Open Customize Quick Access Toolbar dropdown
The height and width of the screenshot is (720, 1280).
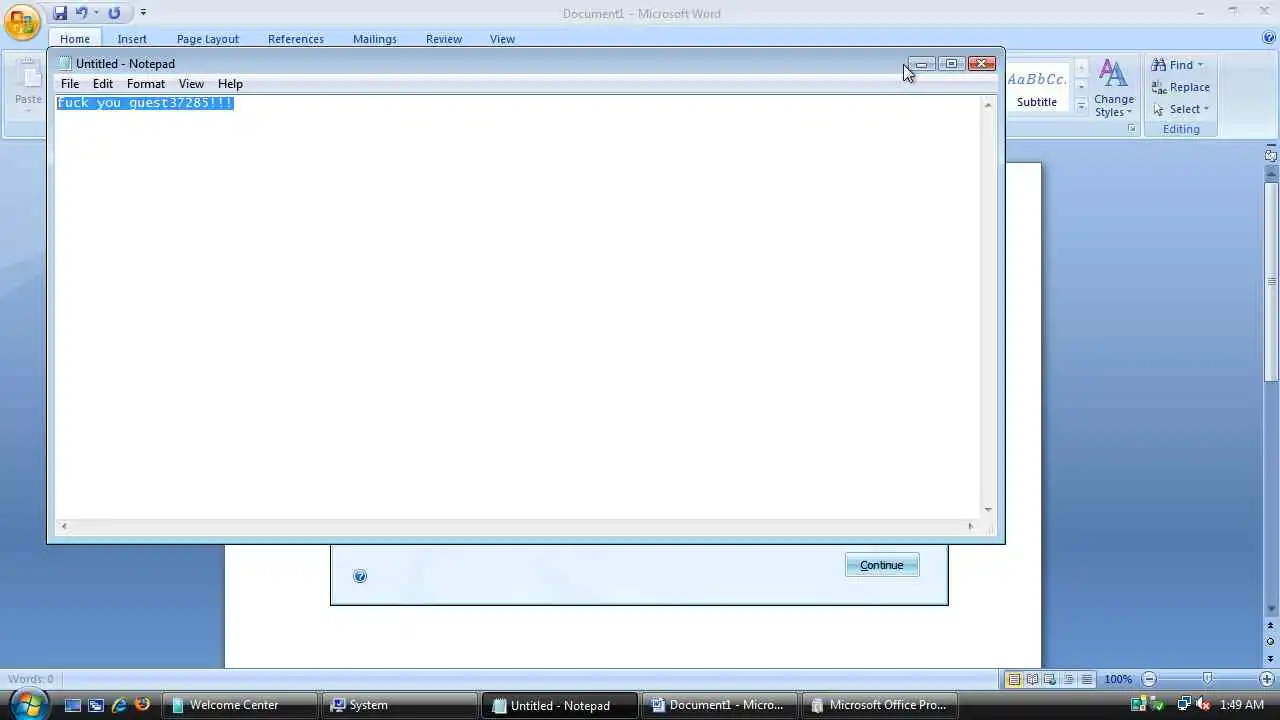143,13
